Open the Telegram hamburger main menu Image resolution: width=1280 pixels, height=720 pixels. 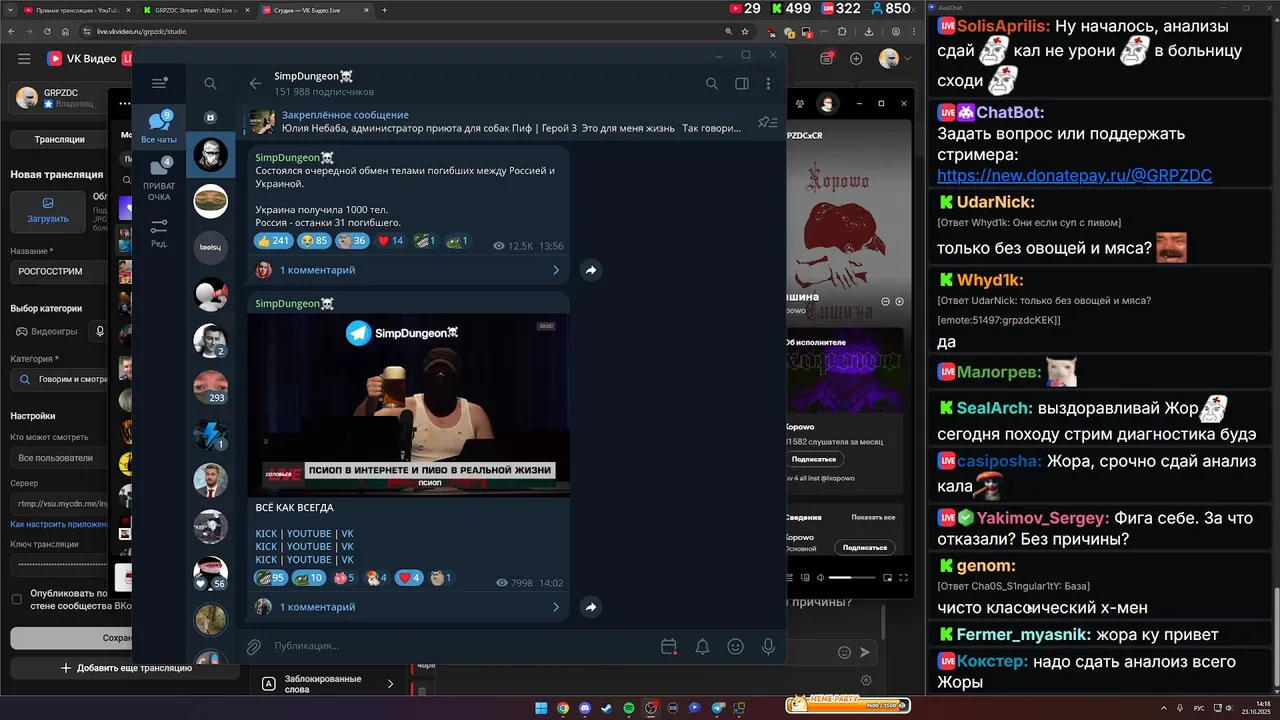[159, 84]
